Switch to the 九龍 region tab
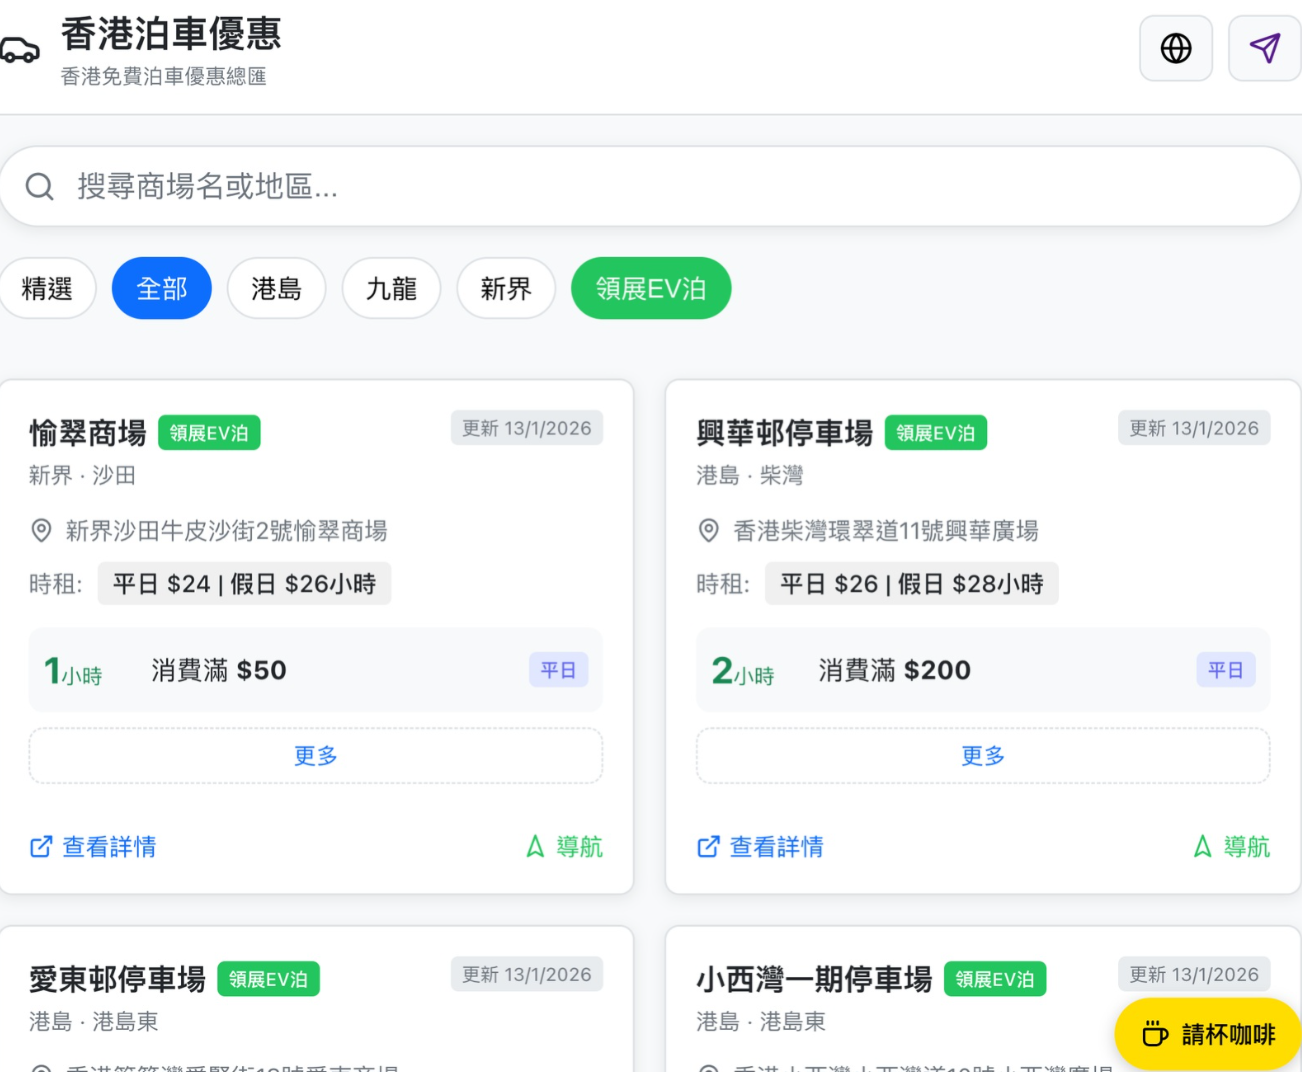 tap(391, 289)
